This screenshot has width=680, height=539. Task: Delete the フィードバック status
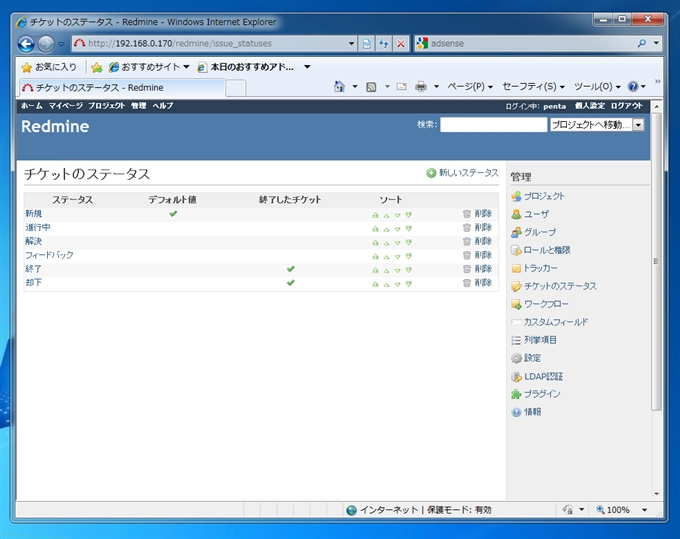pos(477,255)
